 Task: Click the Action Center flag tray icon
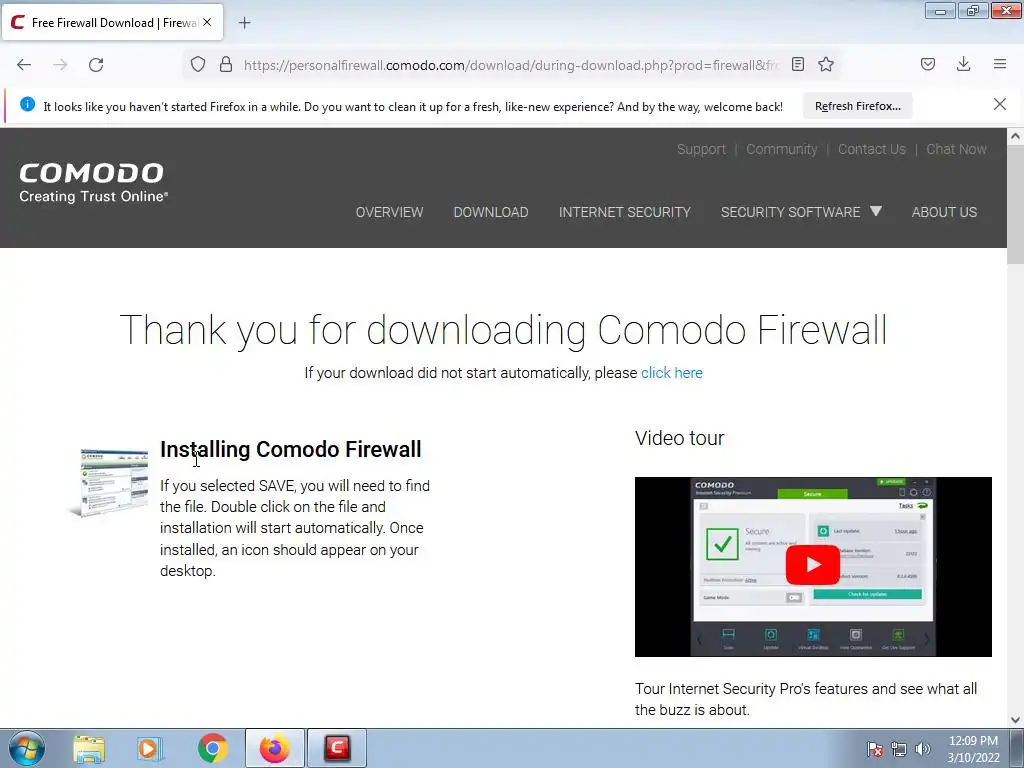pyautogui.click(x=874, y=749)
